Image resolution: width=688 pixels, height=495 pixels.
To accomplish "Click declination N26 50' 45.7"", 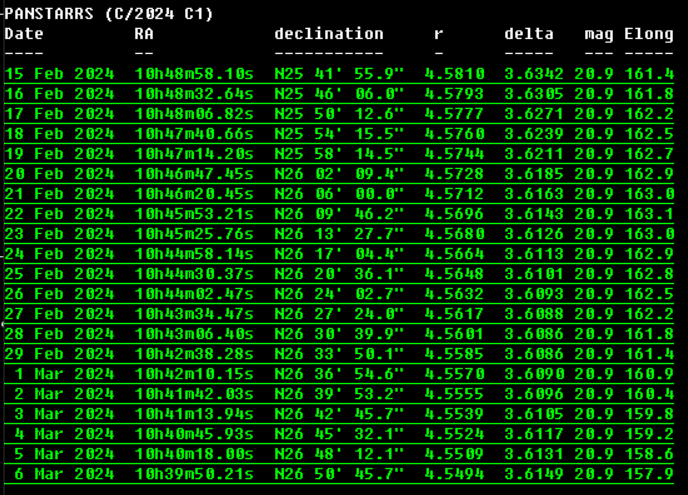I will 339,474.
